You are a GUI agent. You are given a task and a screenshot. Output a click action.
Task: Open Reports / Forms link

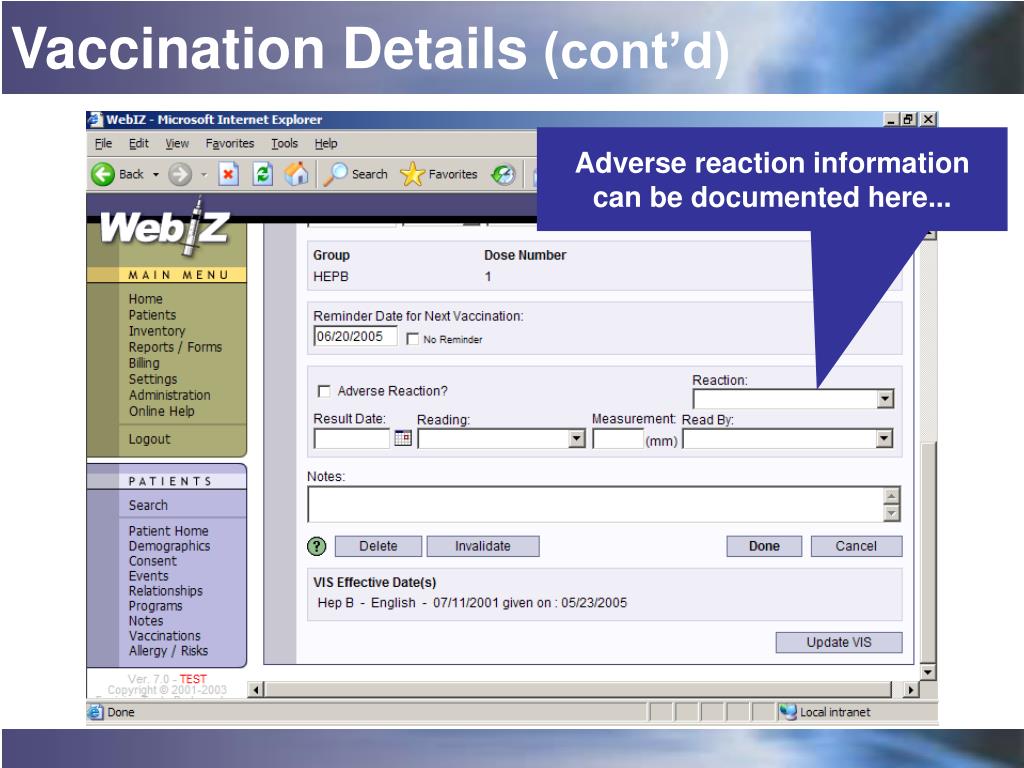tap(175, 347)
